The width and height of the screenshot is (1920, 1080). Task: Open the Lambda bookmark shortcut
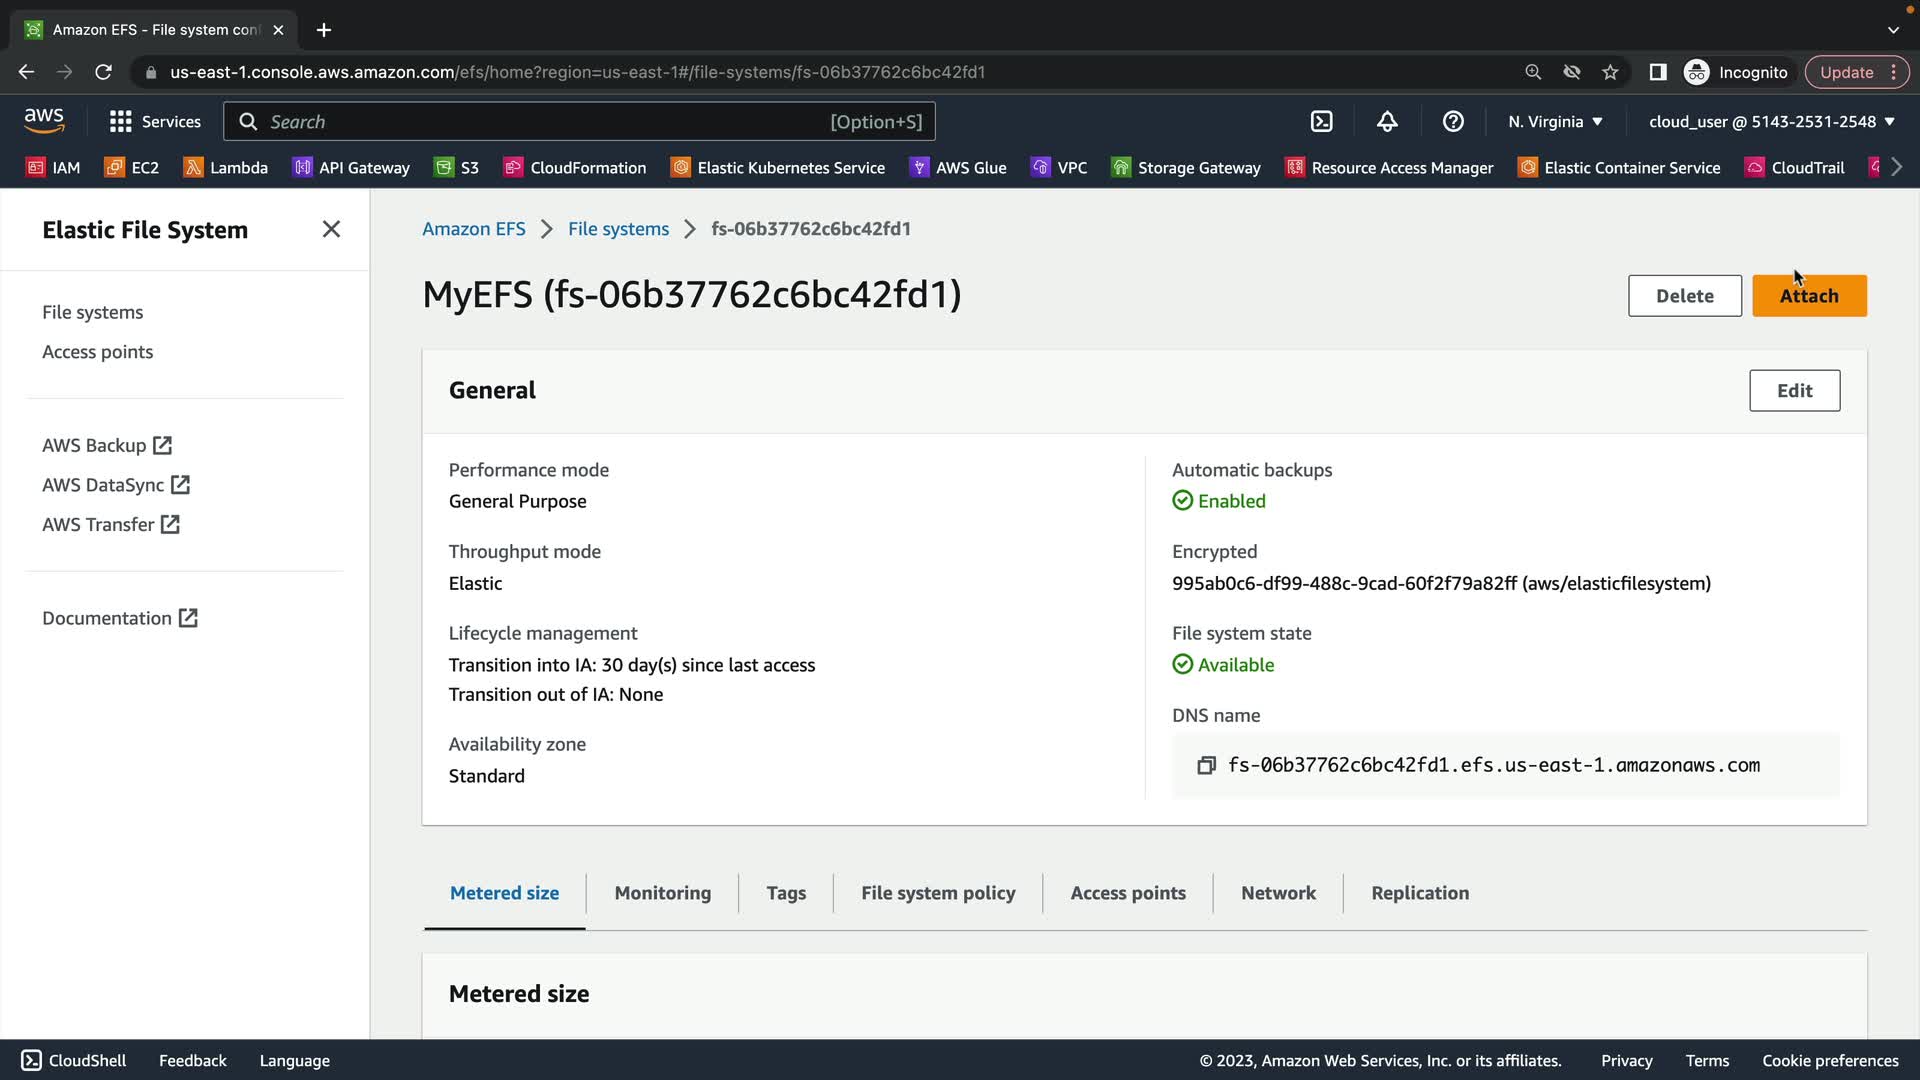[226, 167]
